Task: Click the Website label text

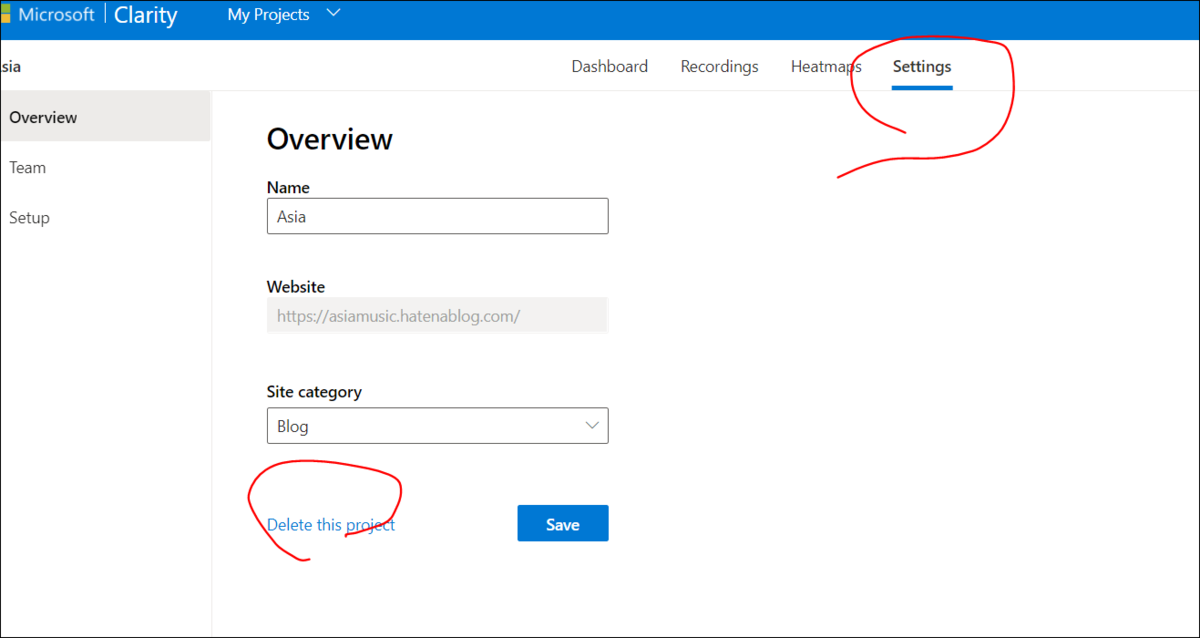Action: (x=296, y=286)
